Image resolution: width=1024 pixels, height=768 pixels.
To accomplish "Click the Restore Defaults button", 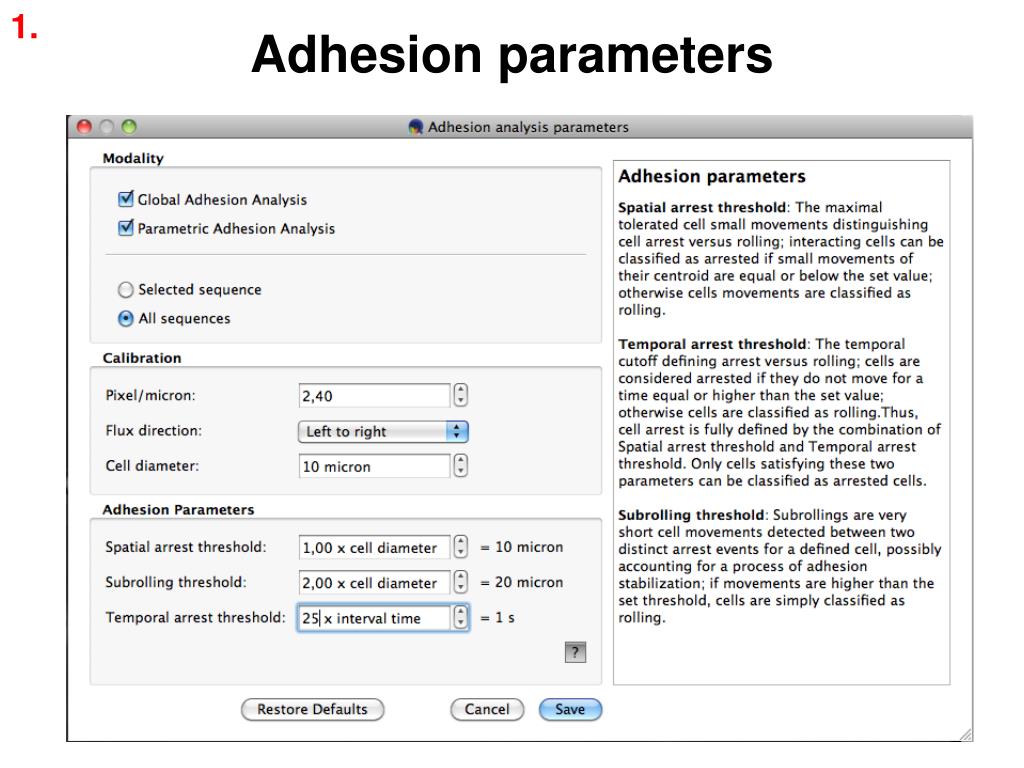I will pos(312,709).
